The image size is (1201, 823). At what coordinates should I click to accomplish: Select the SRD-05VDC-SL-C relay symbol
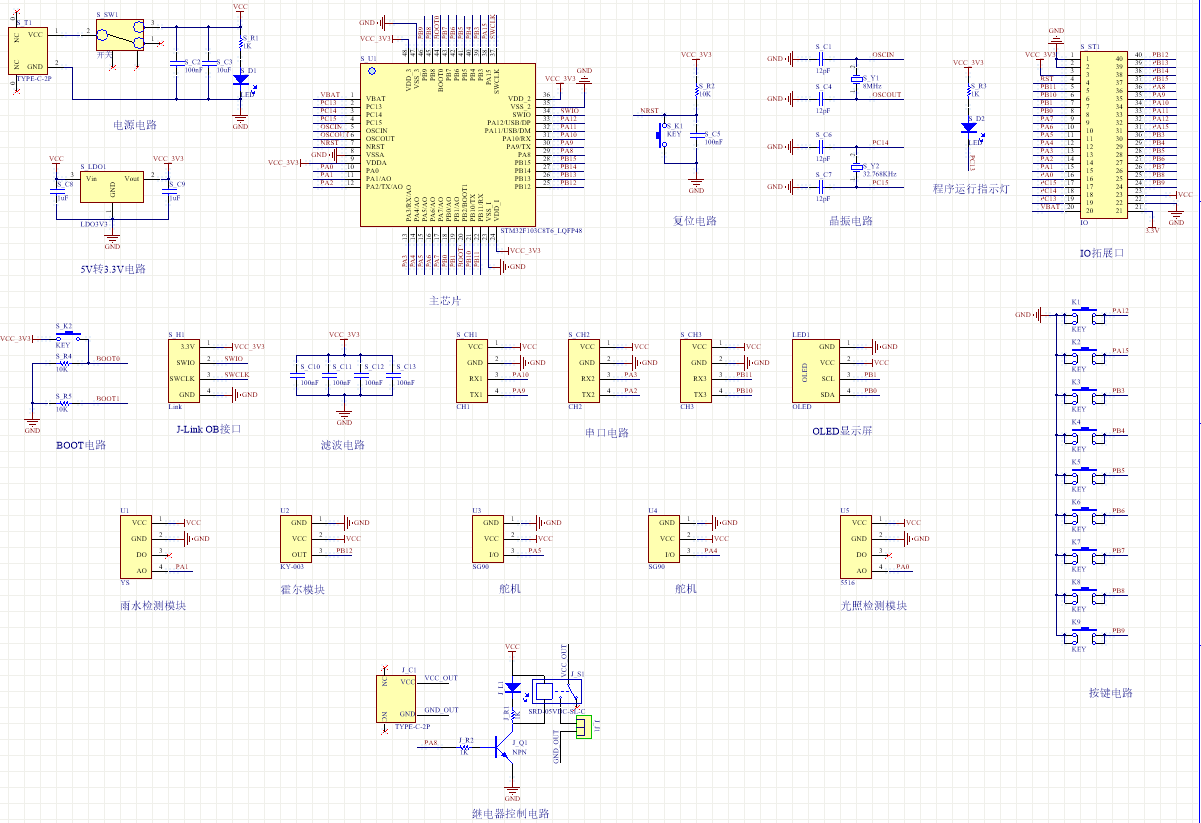coord(555,692)
